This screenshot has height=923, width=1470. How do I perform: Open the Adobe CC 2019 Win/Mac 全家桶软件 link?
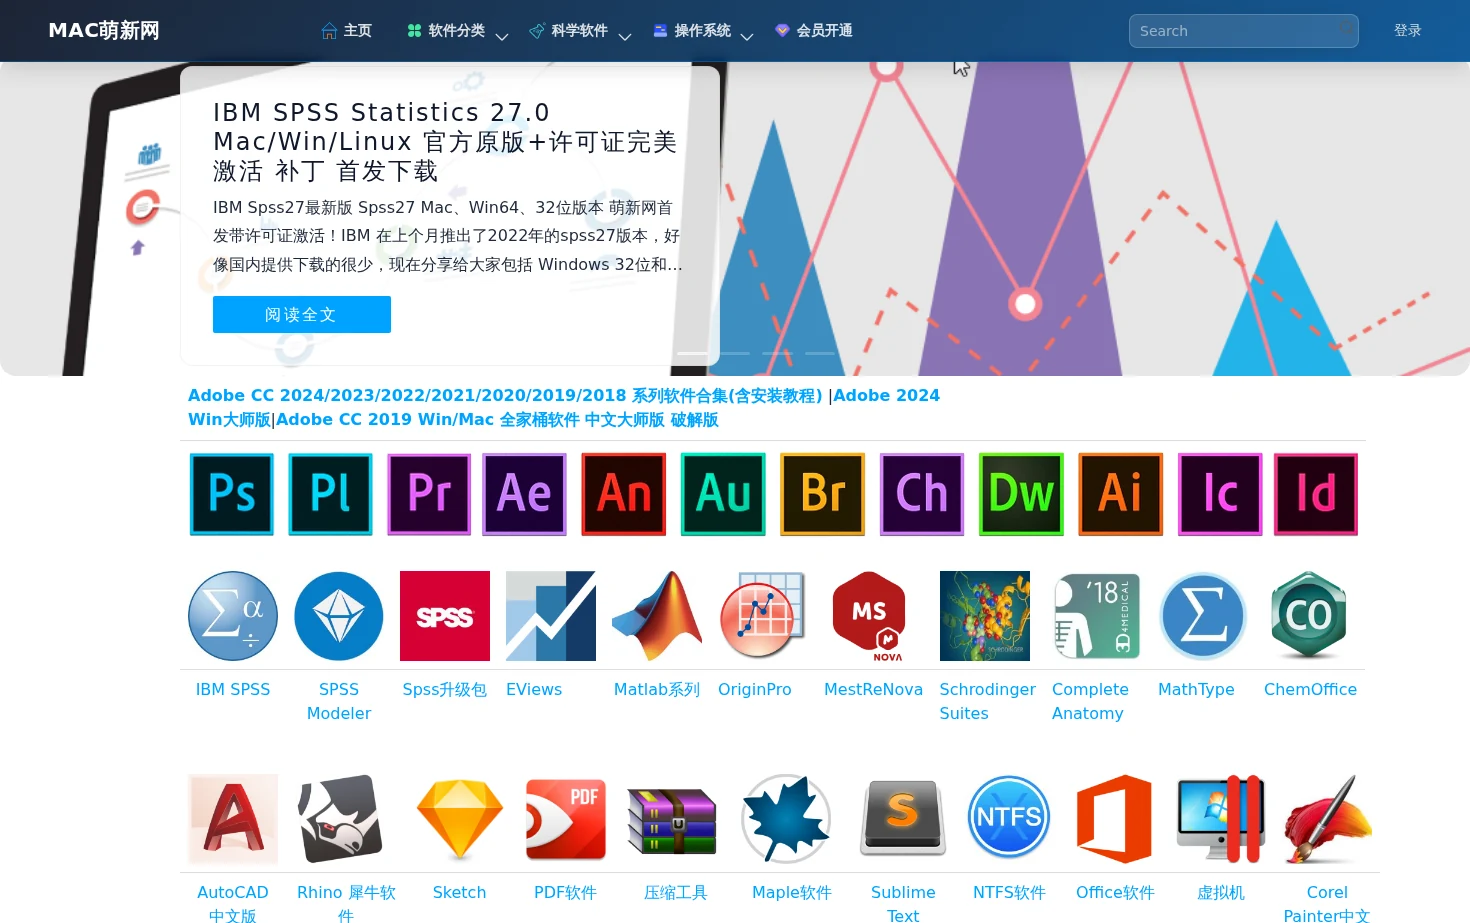point(497,420)
